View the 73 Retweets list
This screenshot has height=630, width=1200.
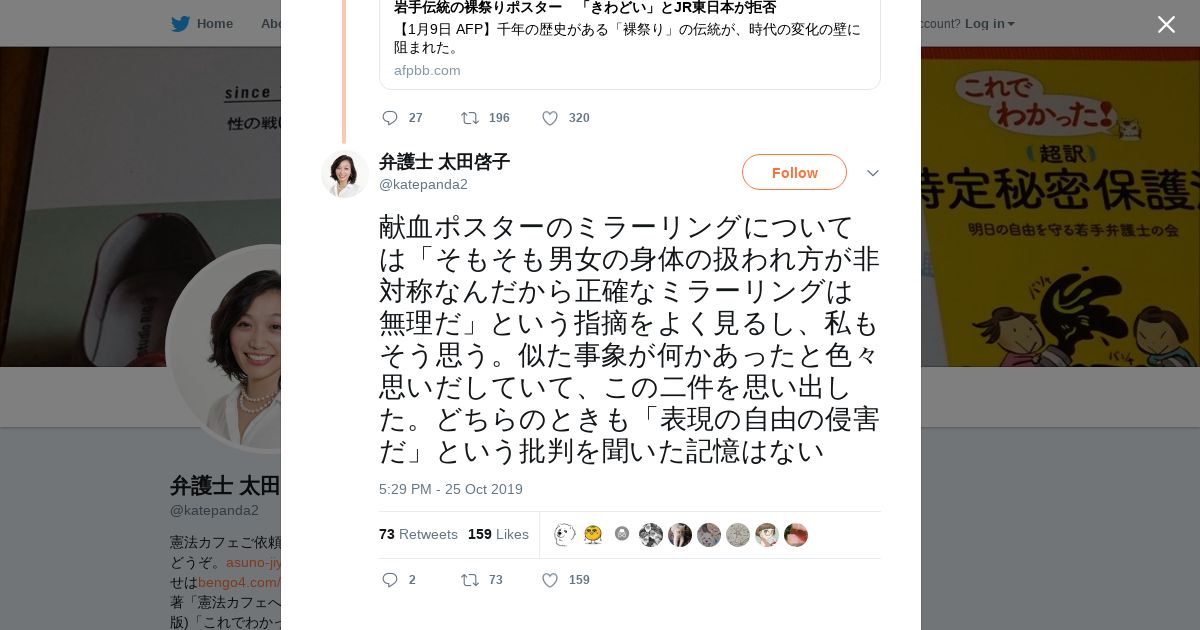pyautogui.click(x=418, y=534)
